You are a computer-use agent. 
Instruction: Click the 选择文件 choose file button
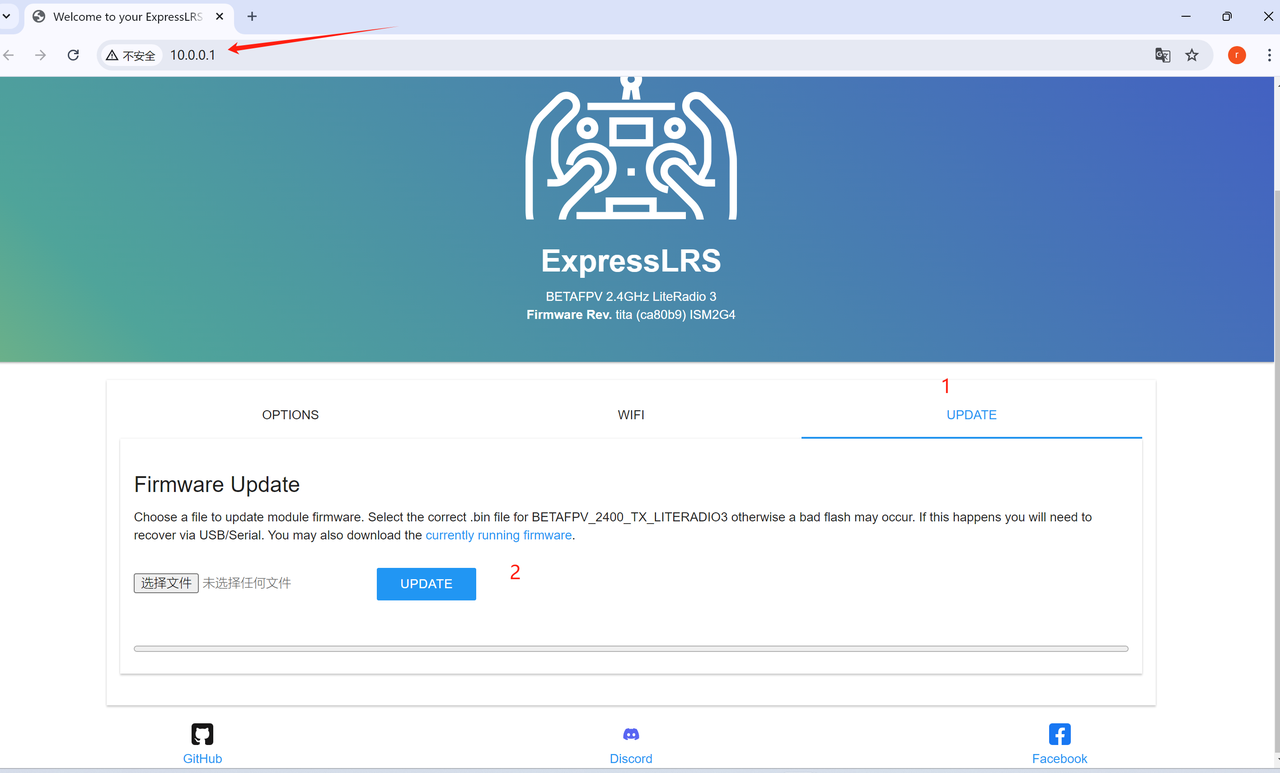166,583
